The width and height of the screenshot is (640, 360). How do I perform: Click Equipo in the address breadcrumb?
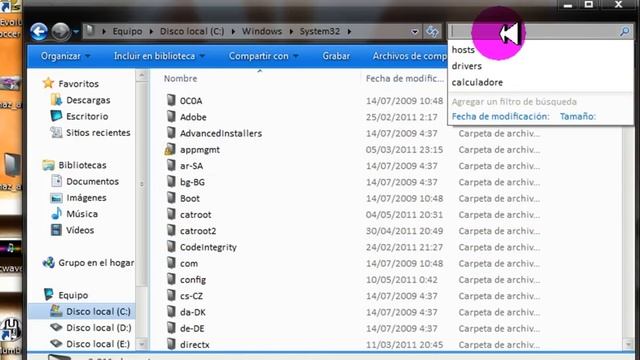pyautogui.click(x=127, y=31)
